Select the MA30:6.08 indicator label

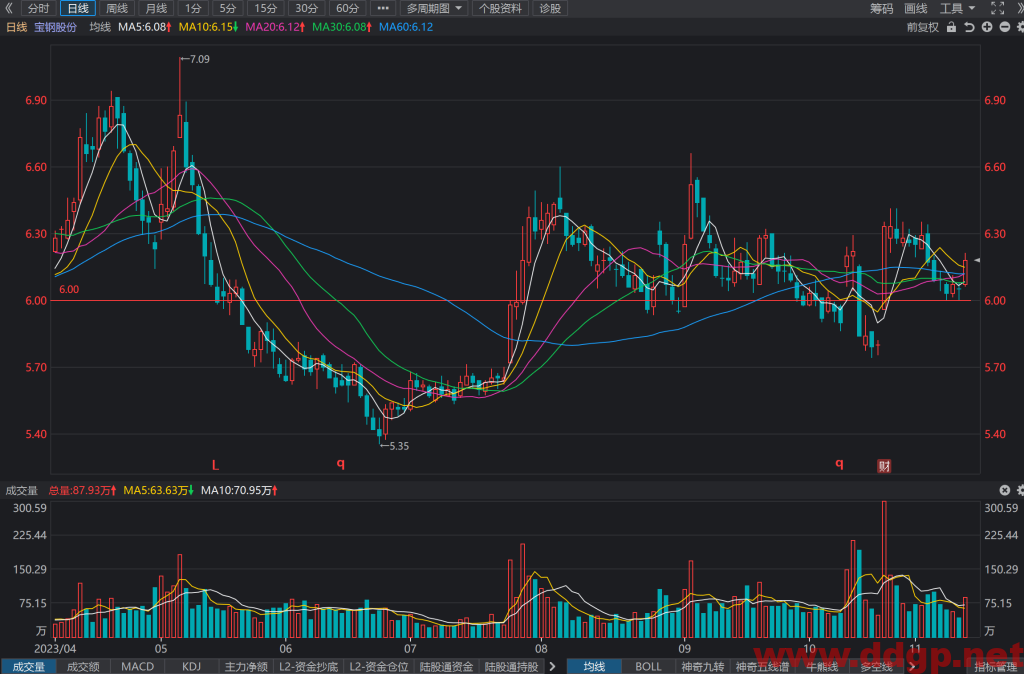342,27
